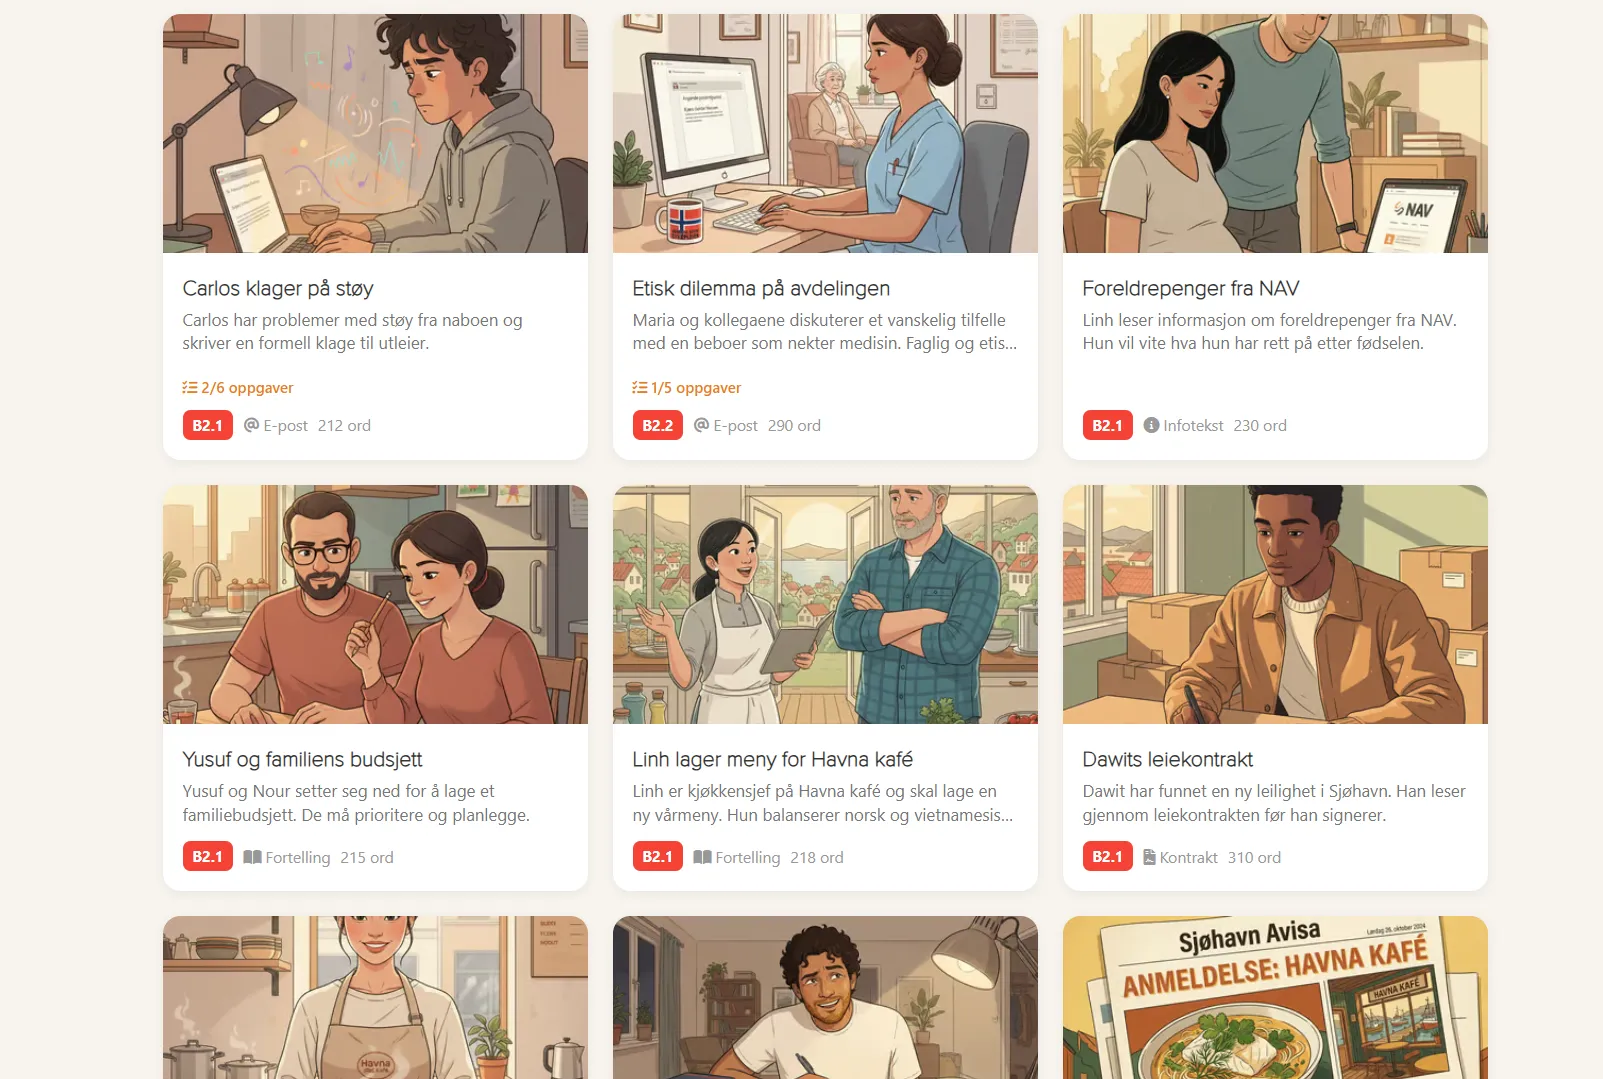The image size is (1603, 1079).
Task: Click the Fortelling book icon on Yusuf card
Action: 252,857
